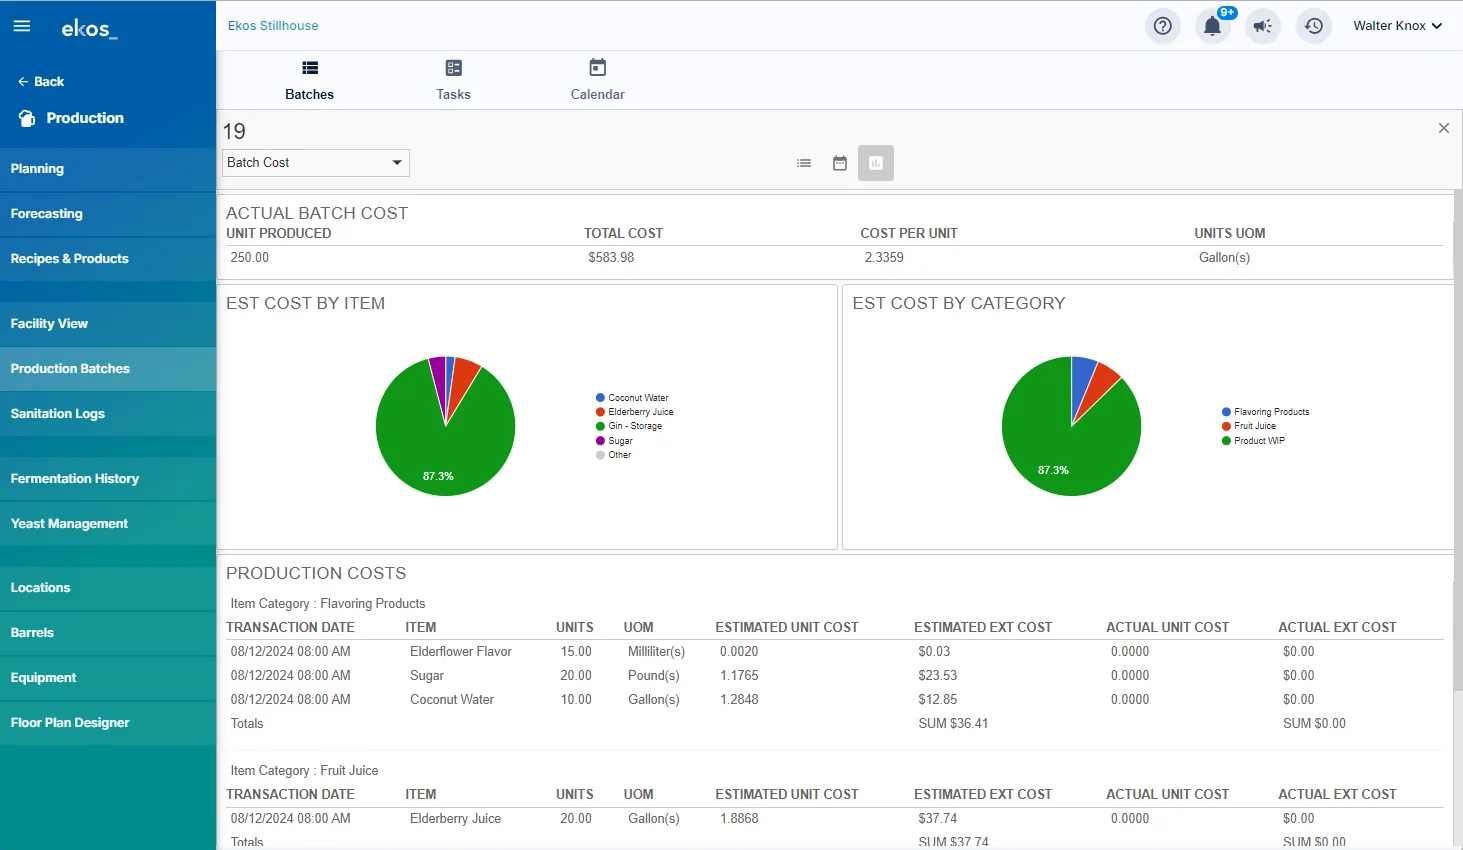1463x850 pixels.
Task: Open the recent history clock icon
Action: [1314, 26]
